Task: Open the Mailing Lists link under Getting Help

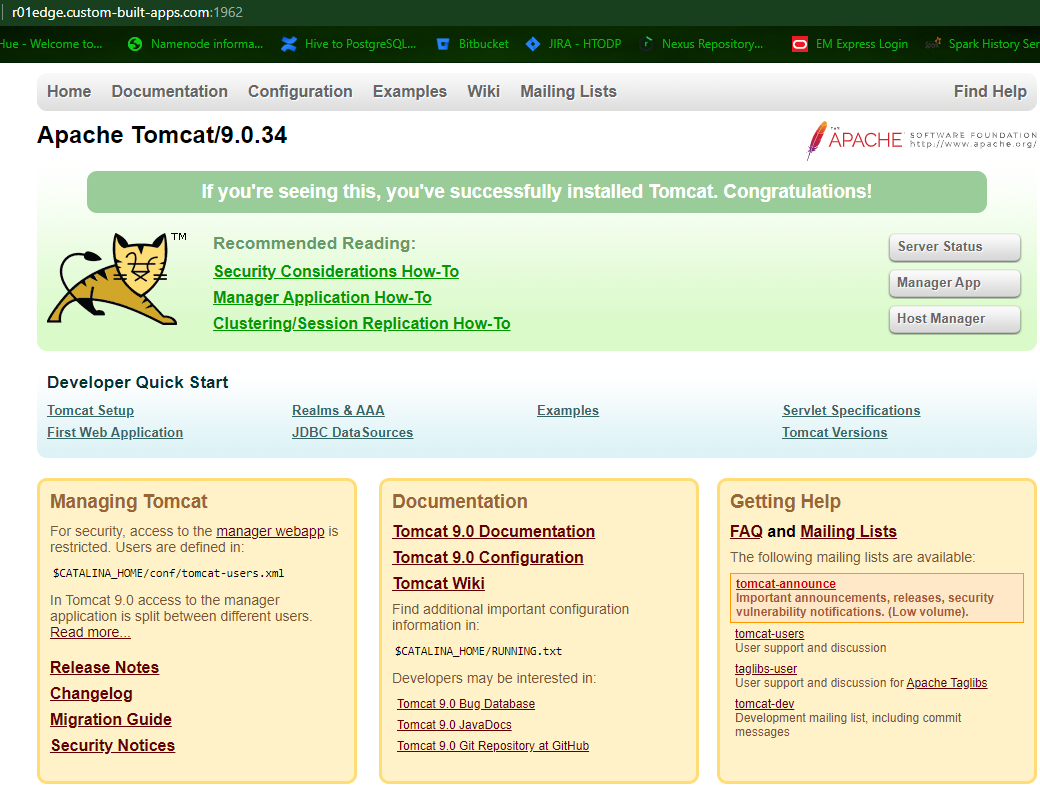Action: [x=848, y=532]
